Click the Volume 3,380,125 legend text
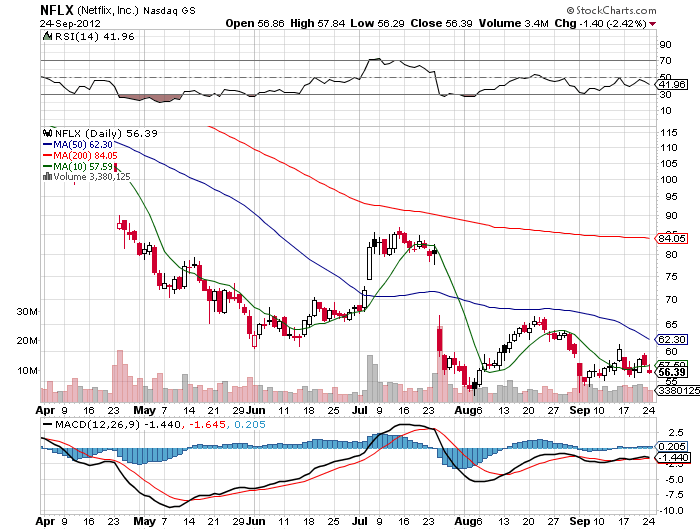Viewport: 700px width, 530px height. pyautogui.click(x=92, y=177)
